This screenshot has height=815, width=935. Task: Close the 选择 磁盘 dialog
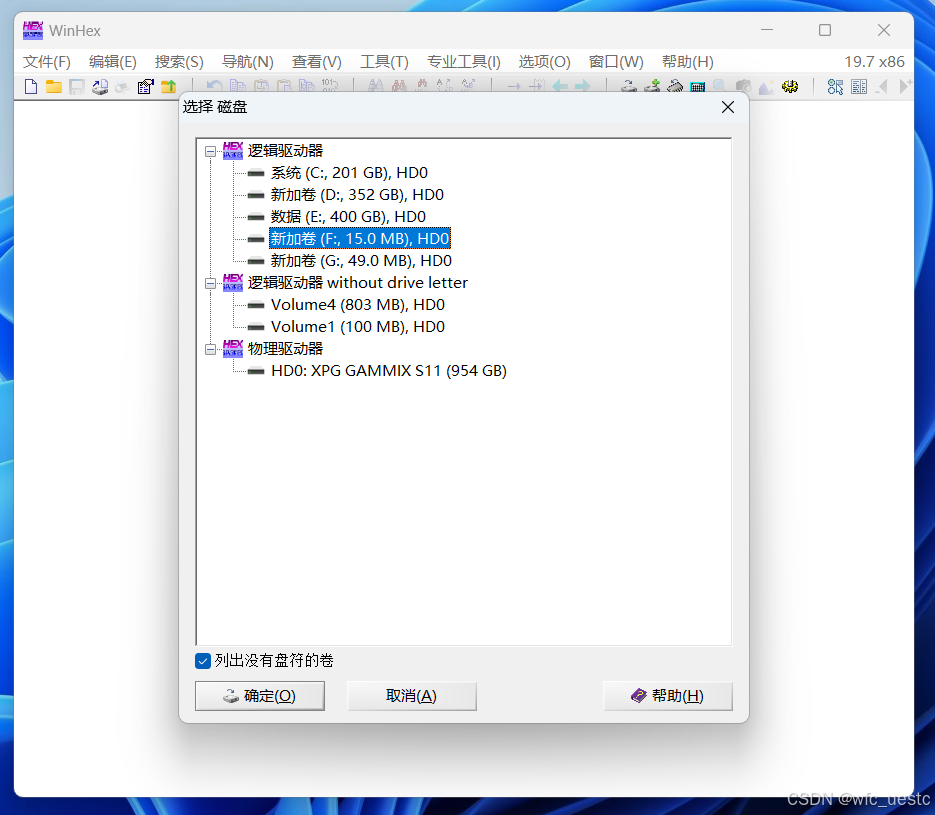[x=727, y=107]
